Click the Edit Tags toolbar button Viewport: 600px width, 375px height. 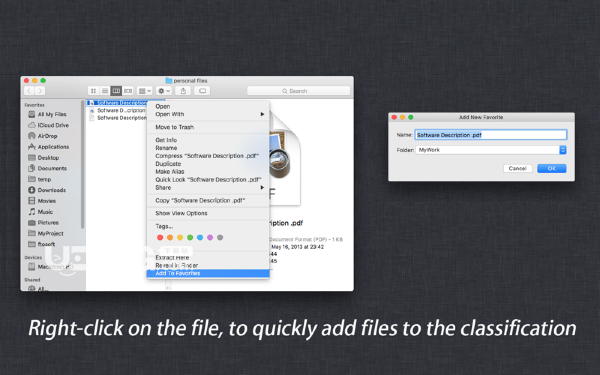(x=202, y=91)
